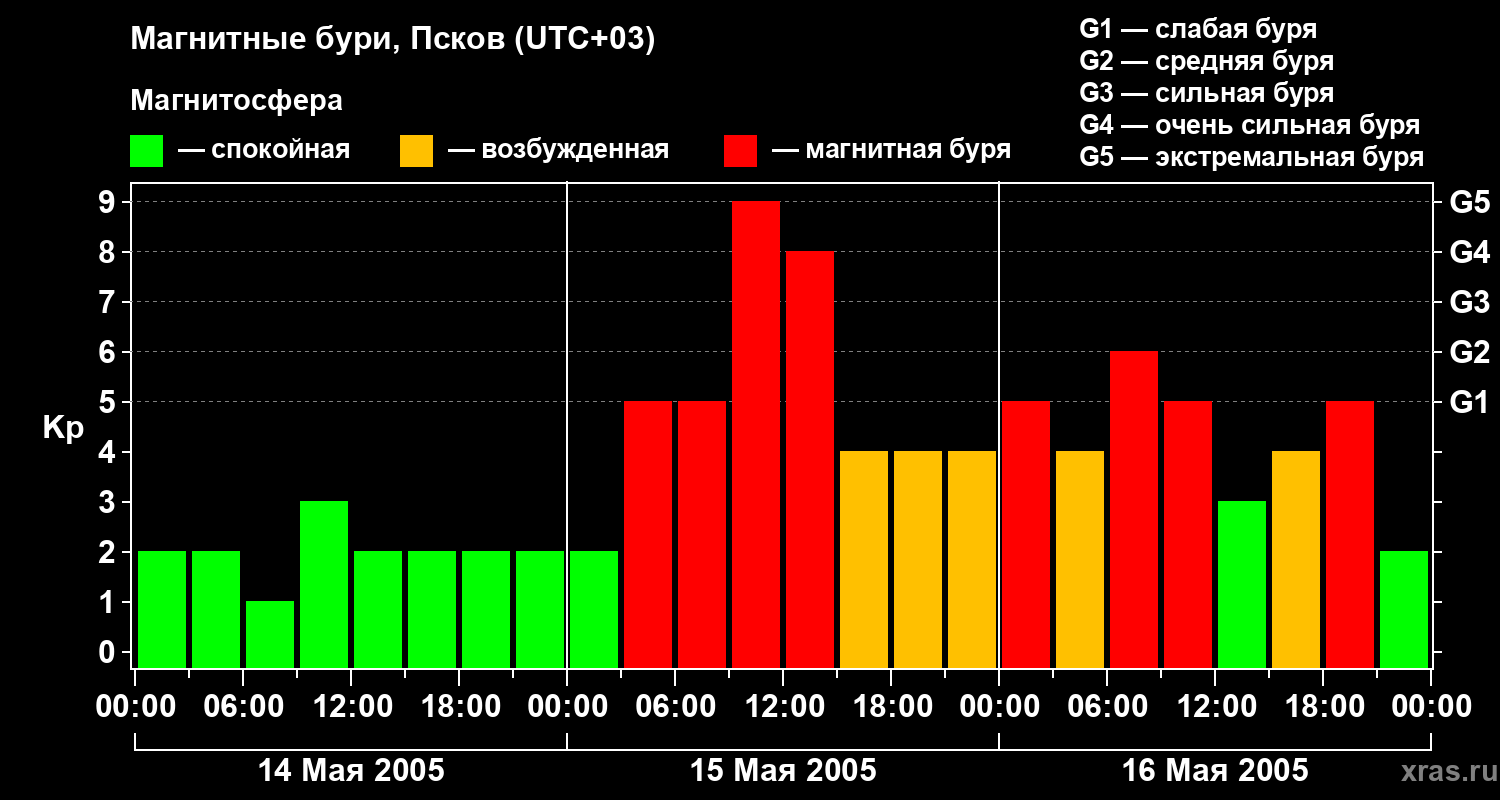Select the "— магнитная буря" legend label
Viewport: 1500px width, 800px height.
[891, 151]
